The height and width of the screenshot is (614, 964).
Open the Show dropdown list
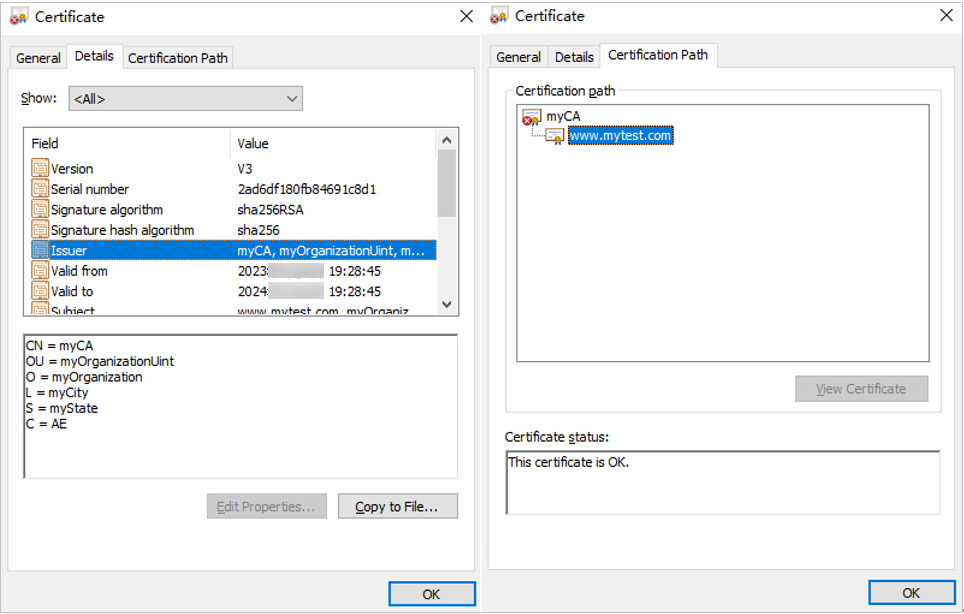186,98
